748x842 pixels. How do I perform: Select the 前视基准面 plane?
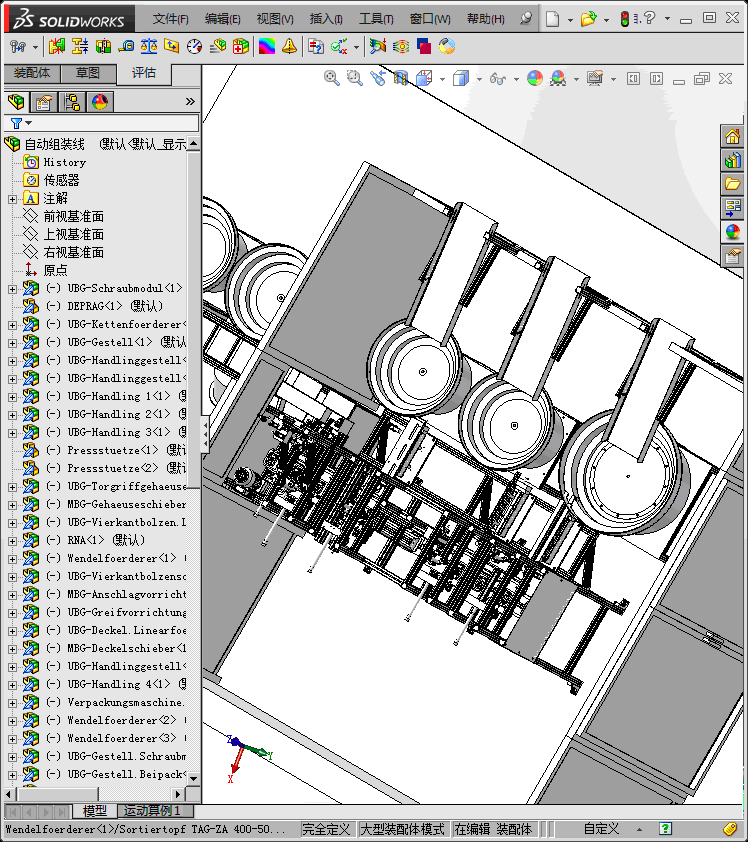point(74,216)
